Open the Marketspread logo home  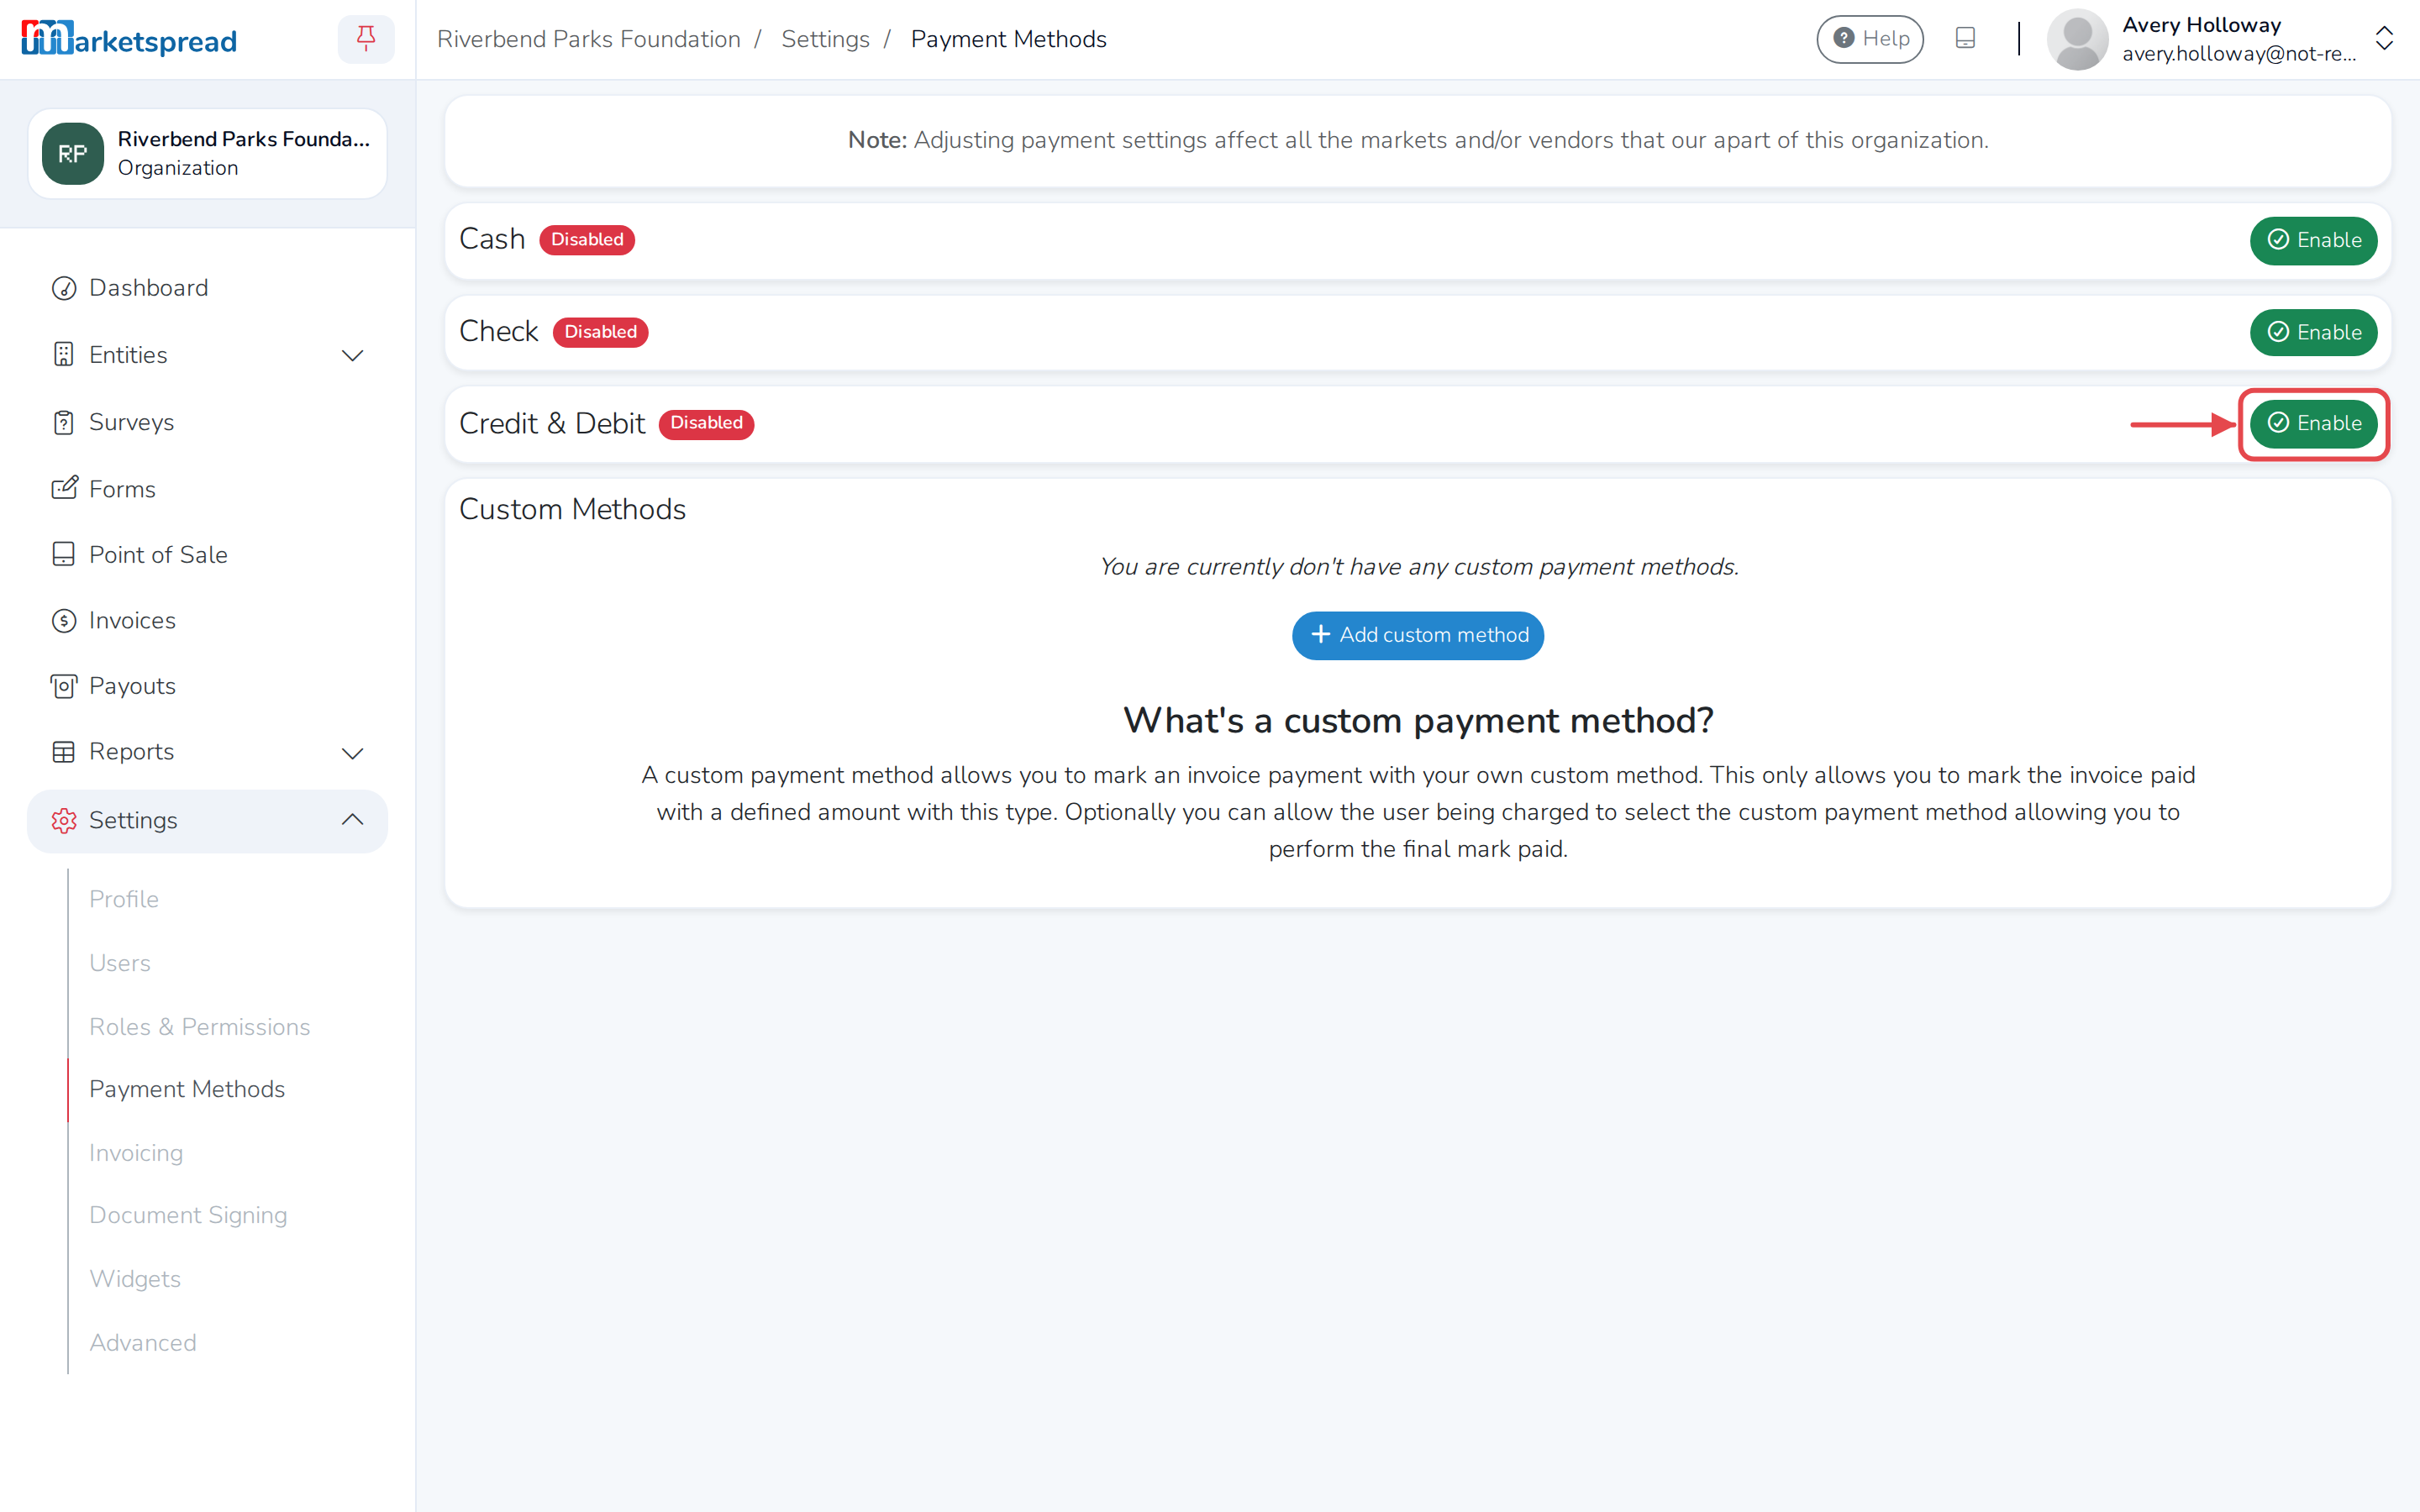(129, 39)
